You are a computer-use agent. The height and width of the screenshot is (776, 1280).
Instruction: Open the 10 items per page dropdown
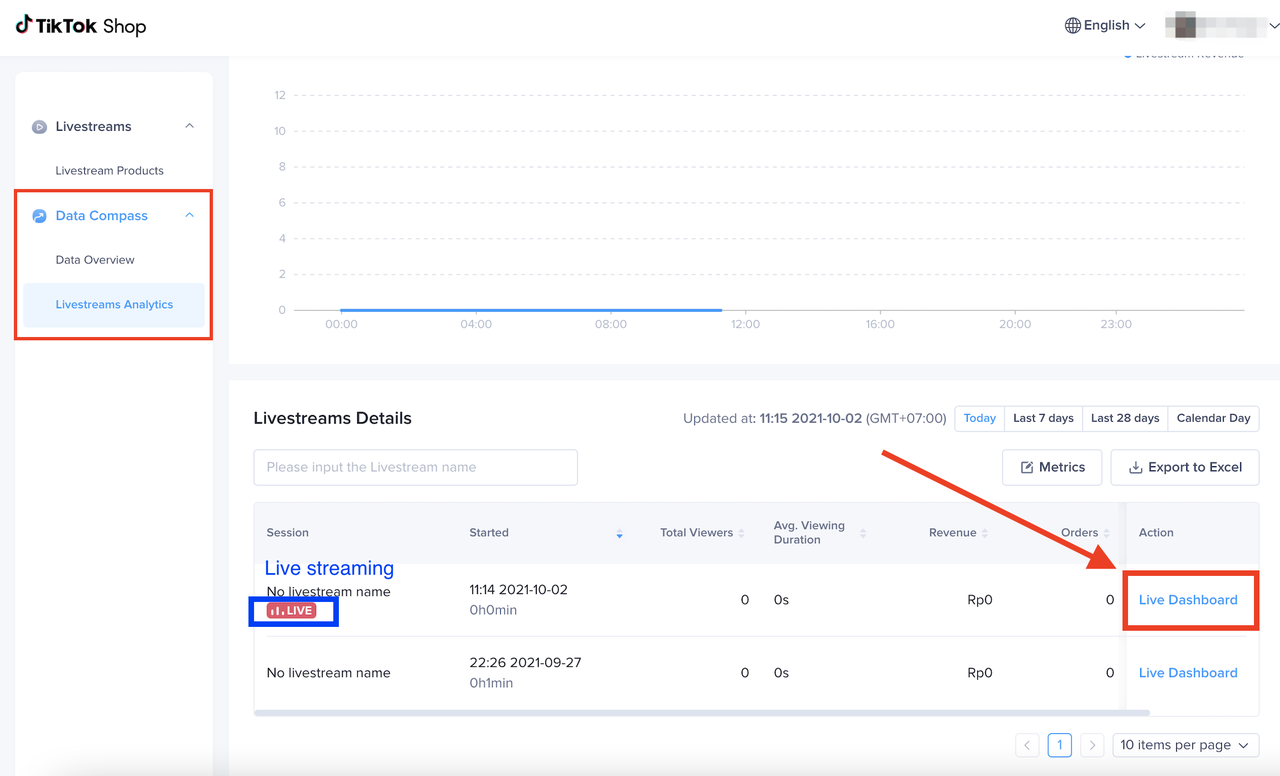point(1185,745)
